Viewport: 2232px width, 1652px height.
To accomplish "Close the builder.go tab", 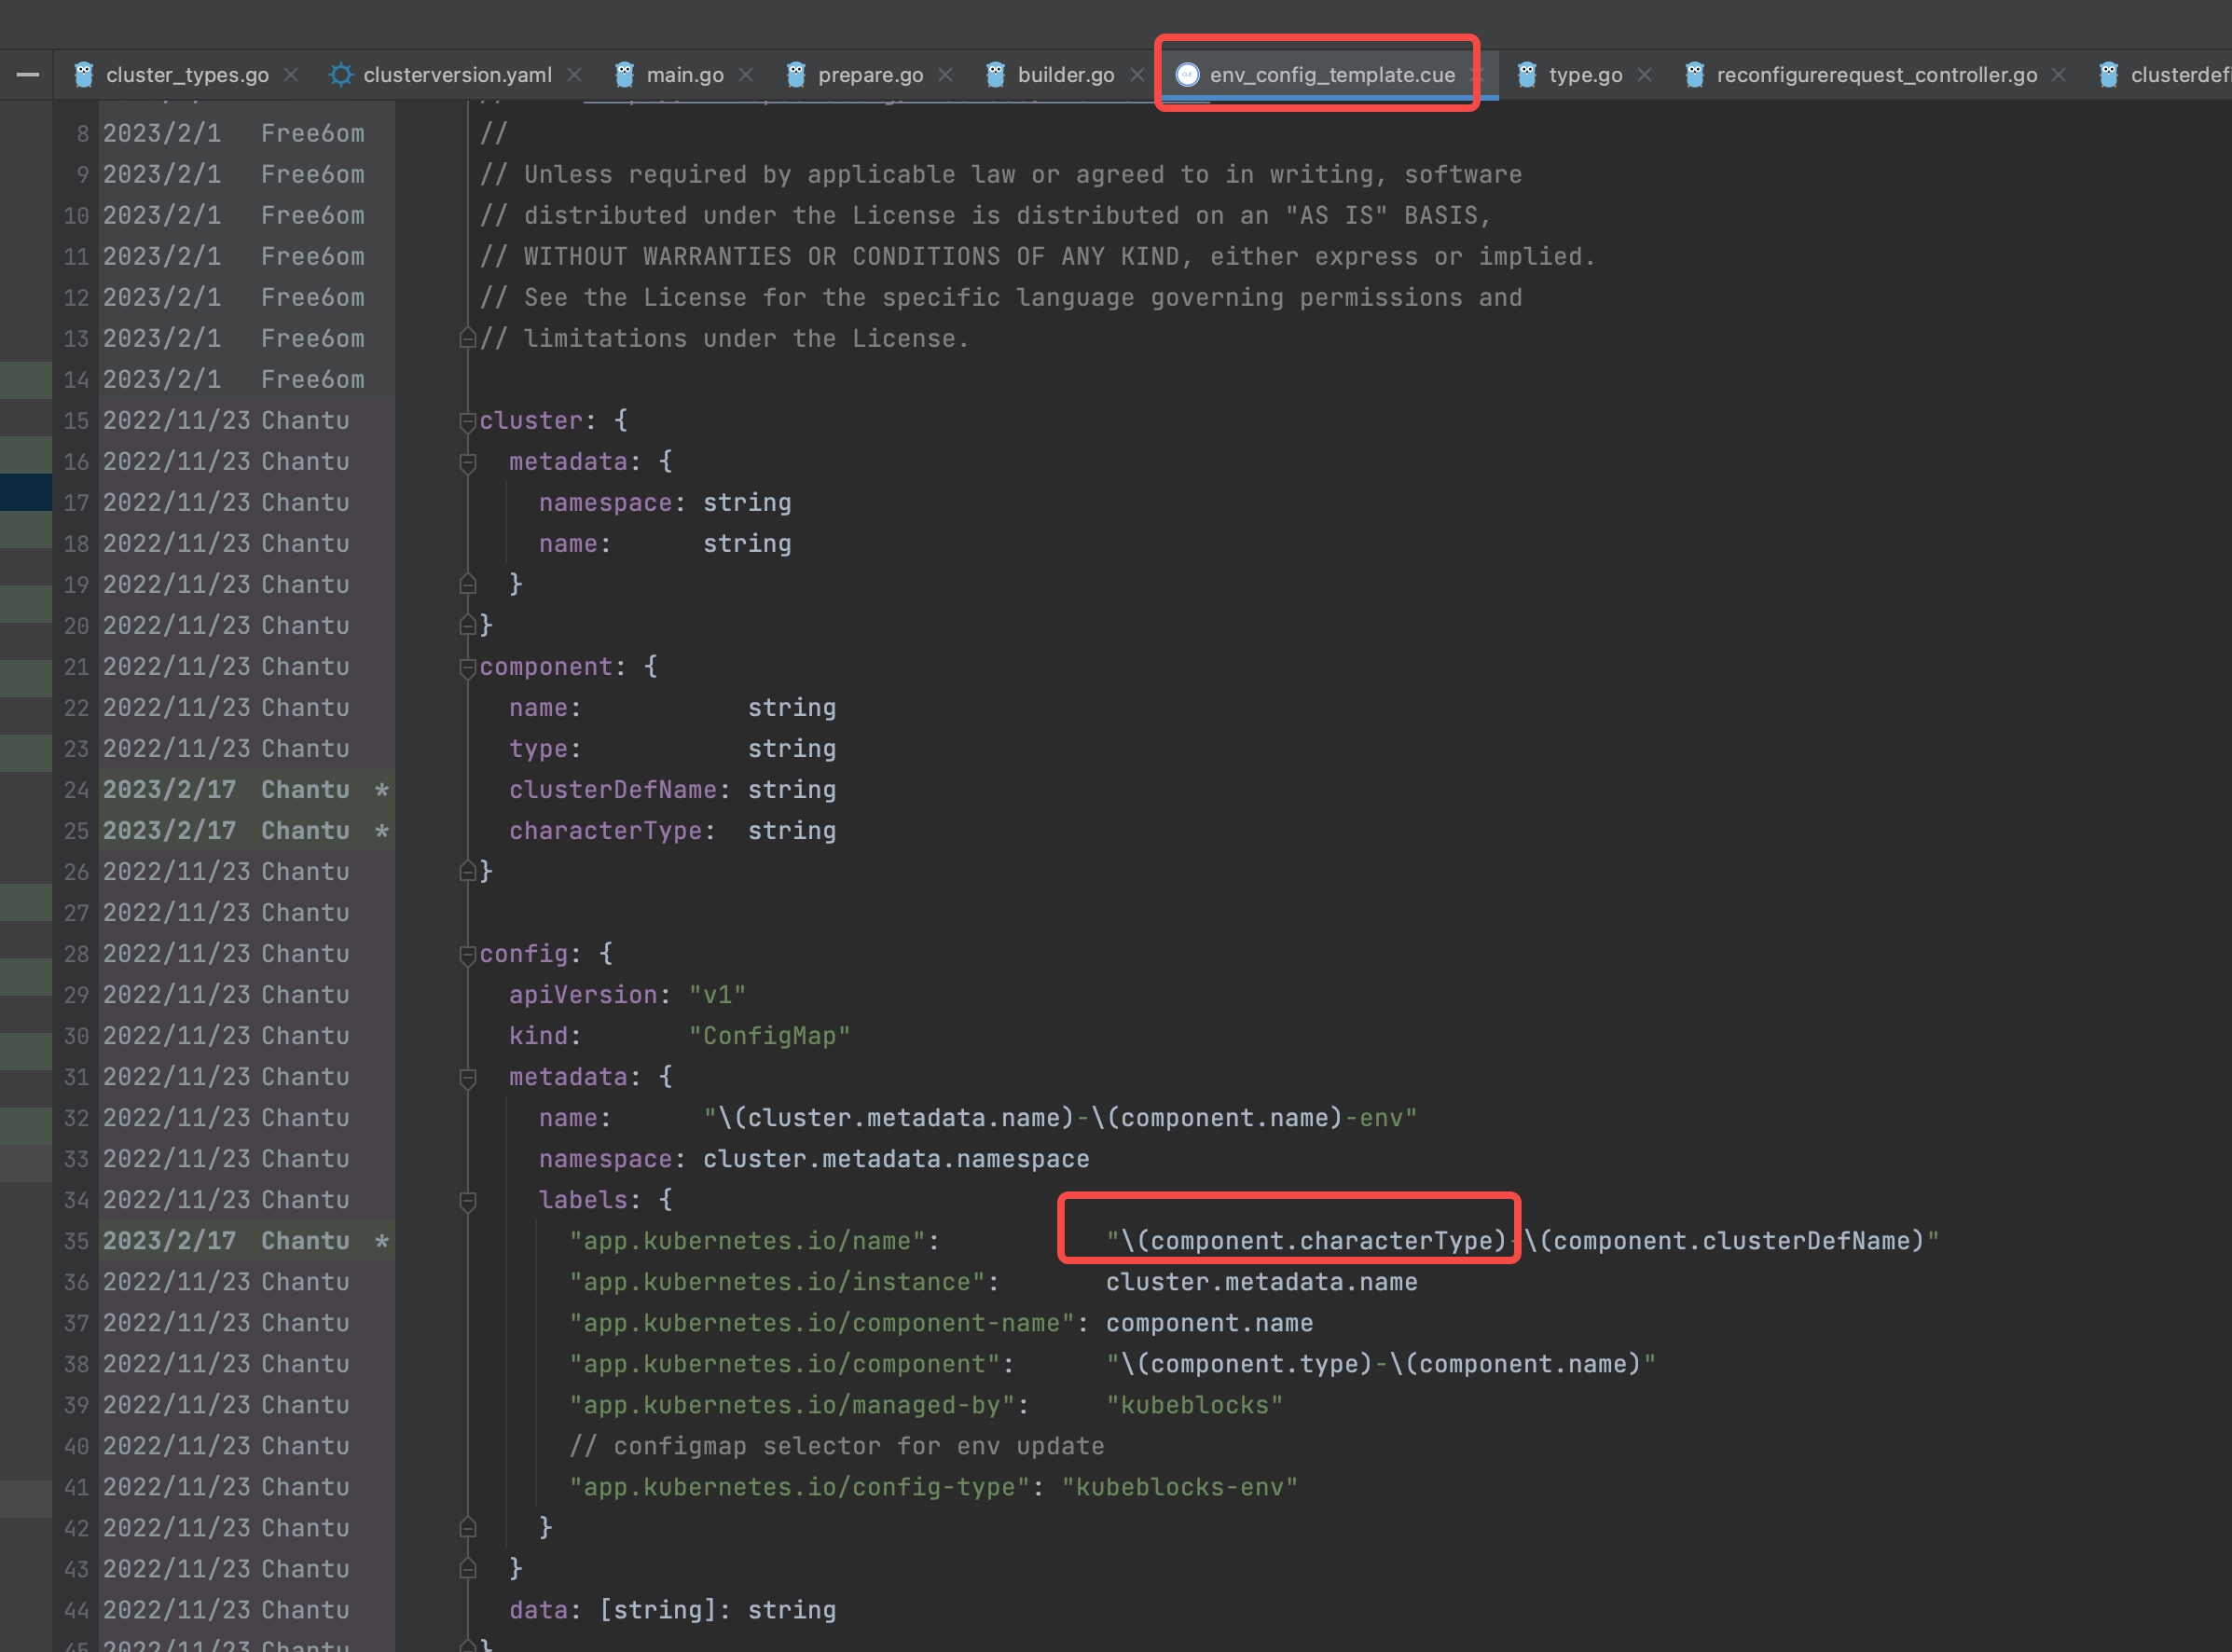I will (1137, 74).
